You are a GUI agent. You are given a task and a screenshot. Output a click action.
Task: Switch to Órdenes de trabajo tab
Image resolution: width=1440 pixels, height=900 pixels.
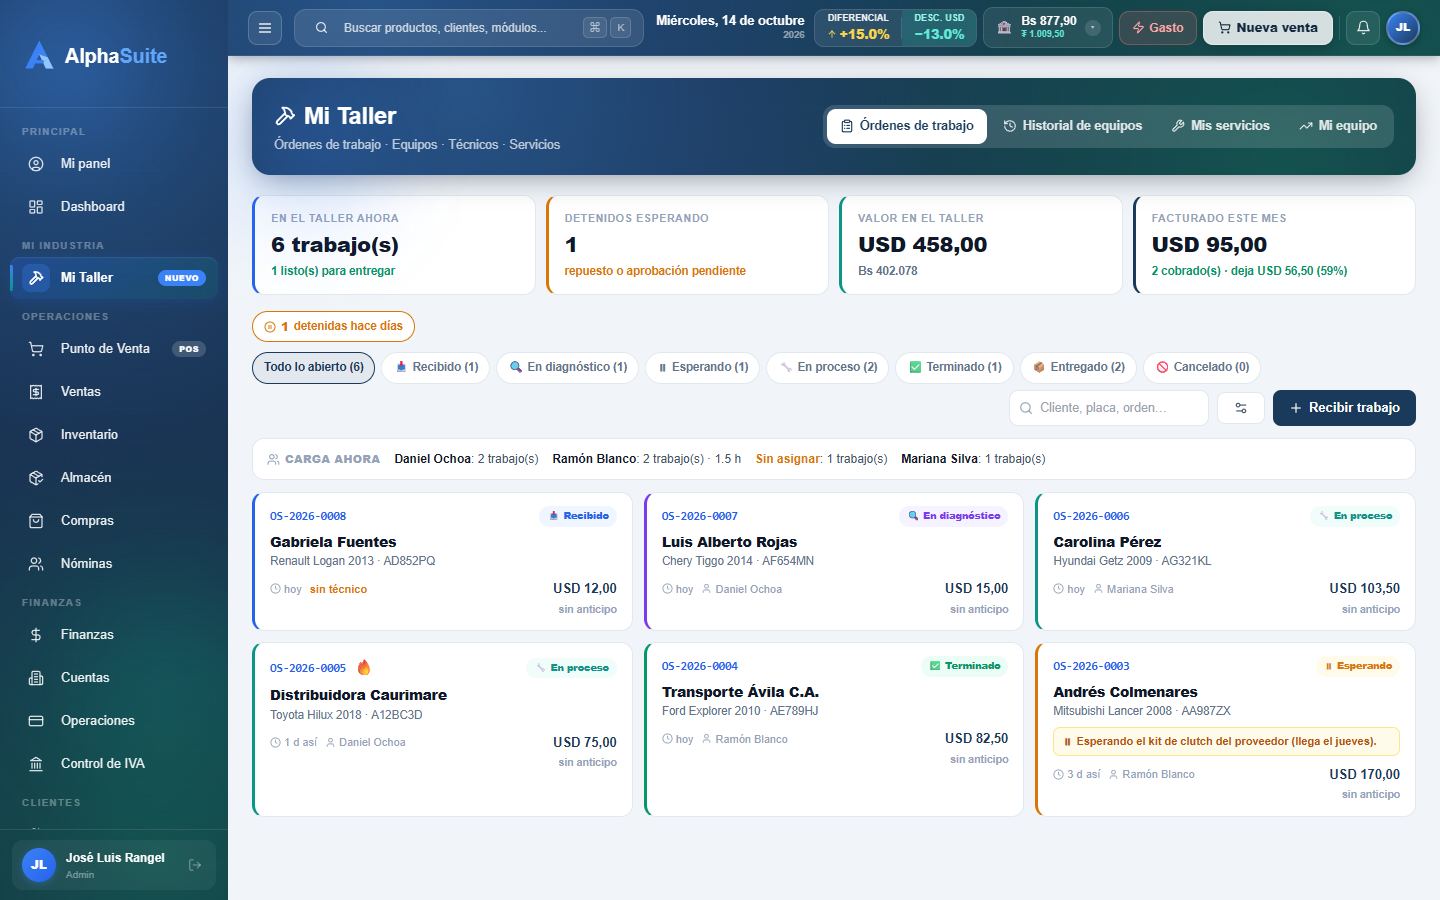coord(907,126)
